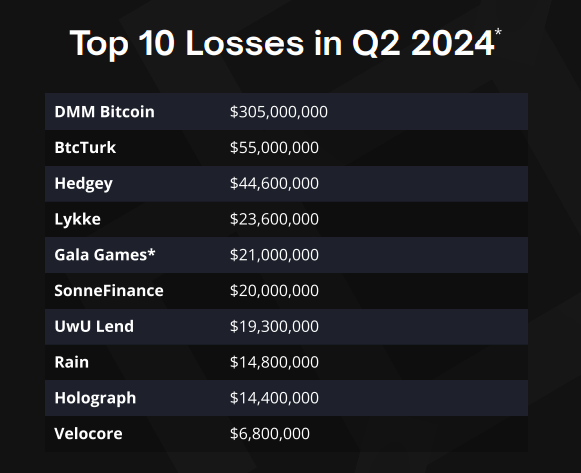The image size is (581, 473).
Task: Select the BtcTurk row label
Action: tap(85, 147)
